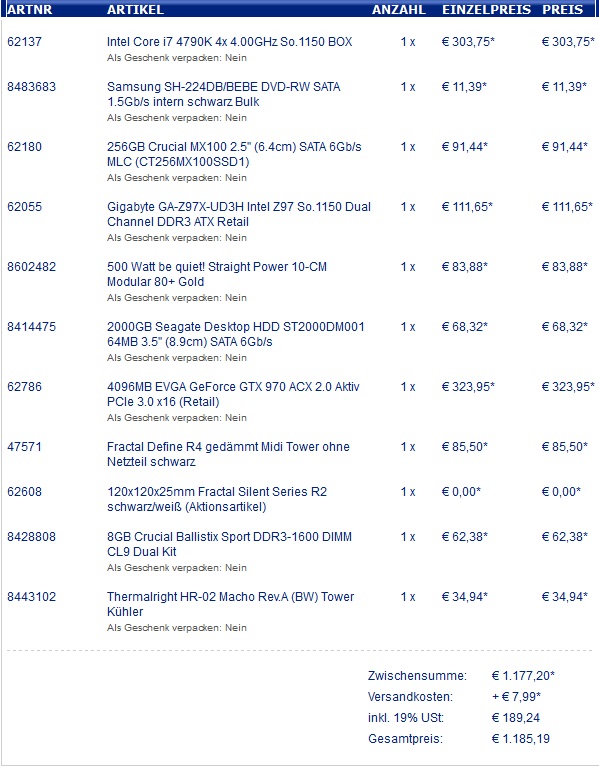The width and height of the screenshot is (599, 768).
Task: Open the Crucial Ballistix Sport DDR3-1600 article
Action: [229, 544]
